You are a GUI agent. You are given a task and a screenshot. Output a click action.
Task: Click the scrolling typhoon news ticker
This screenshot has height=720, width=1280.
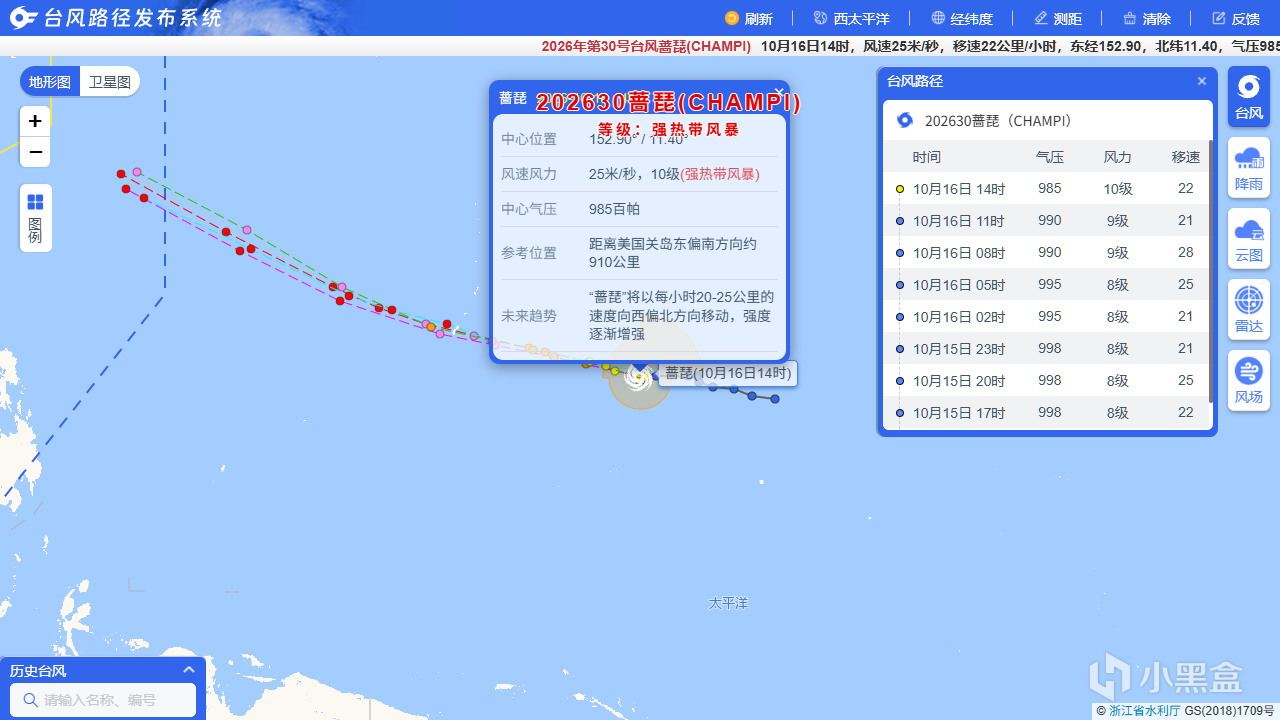(910, 46)
